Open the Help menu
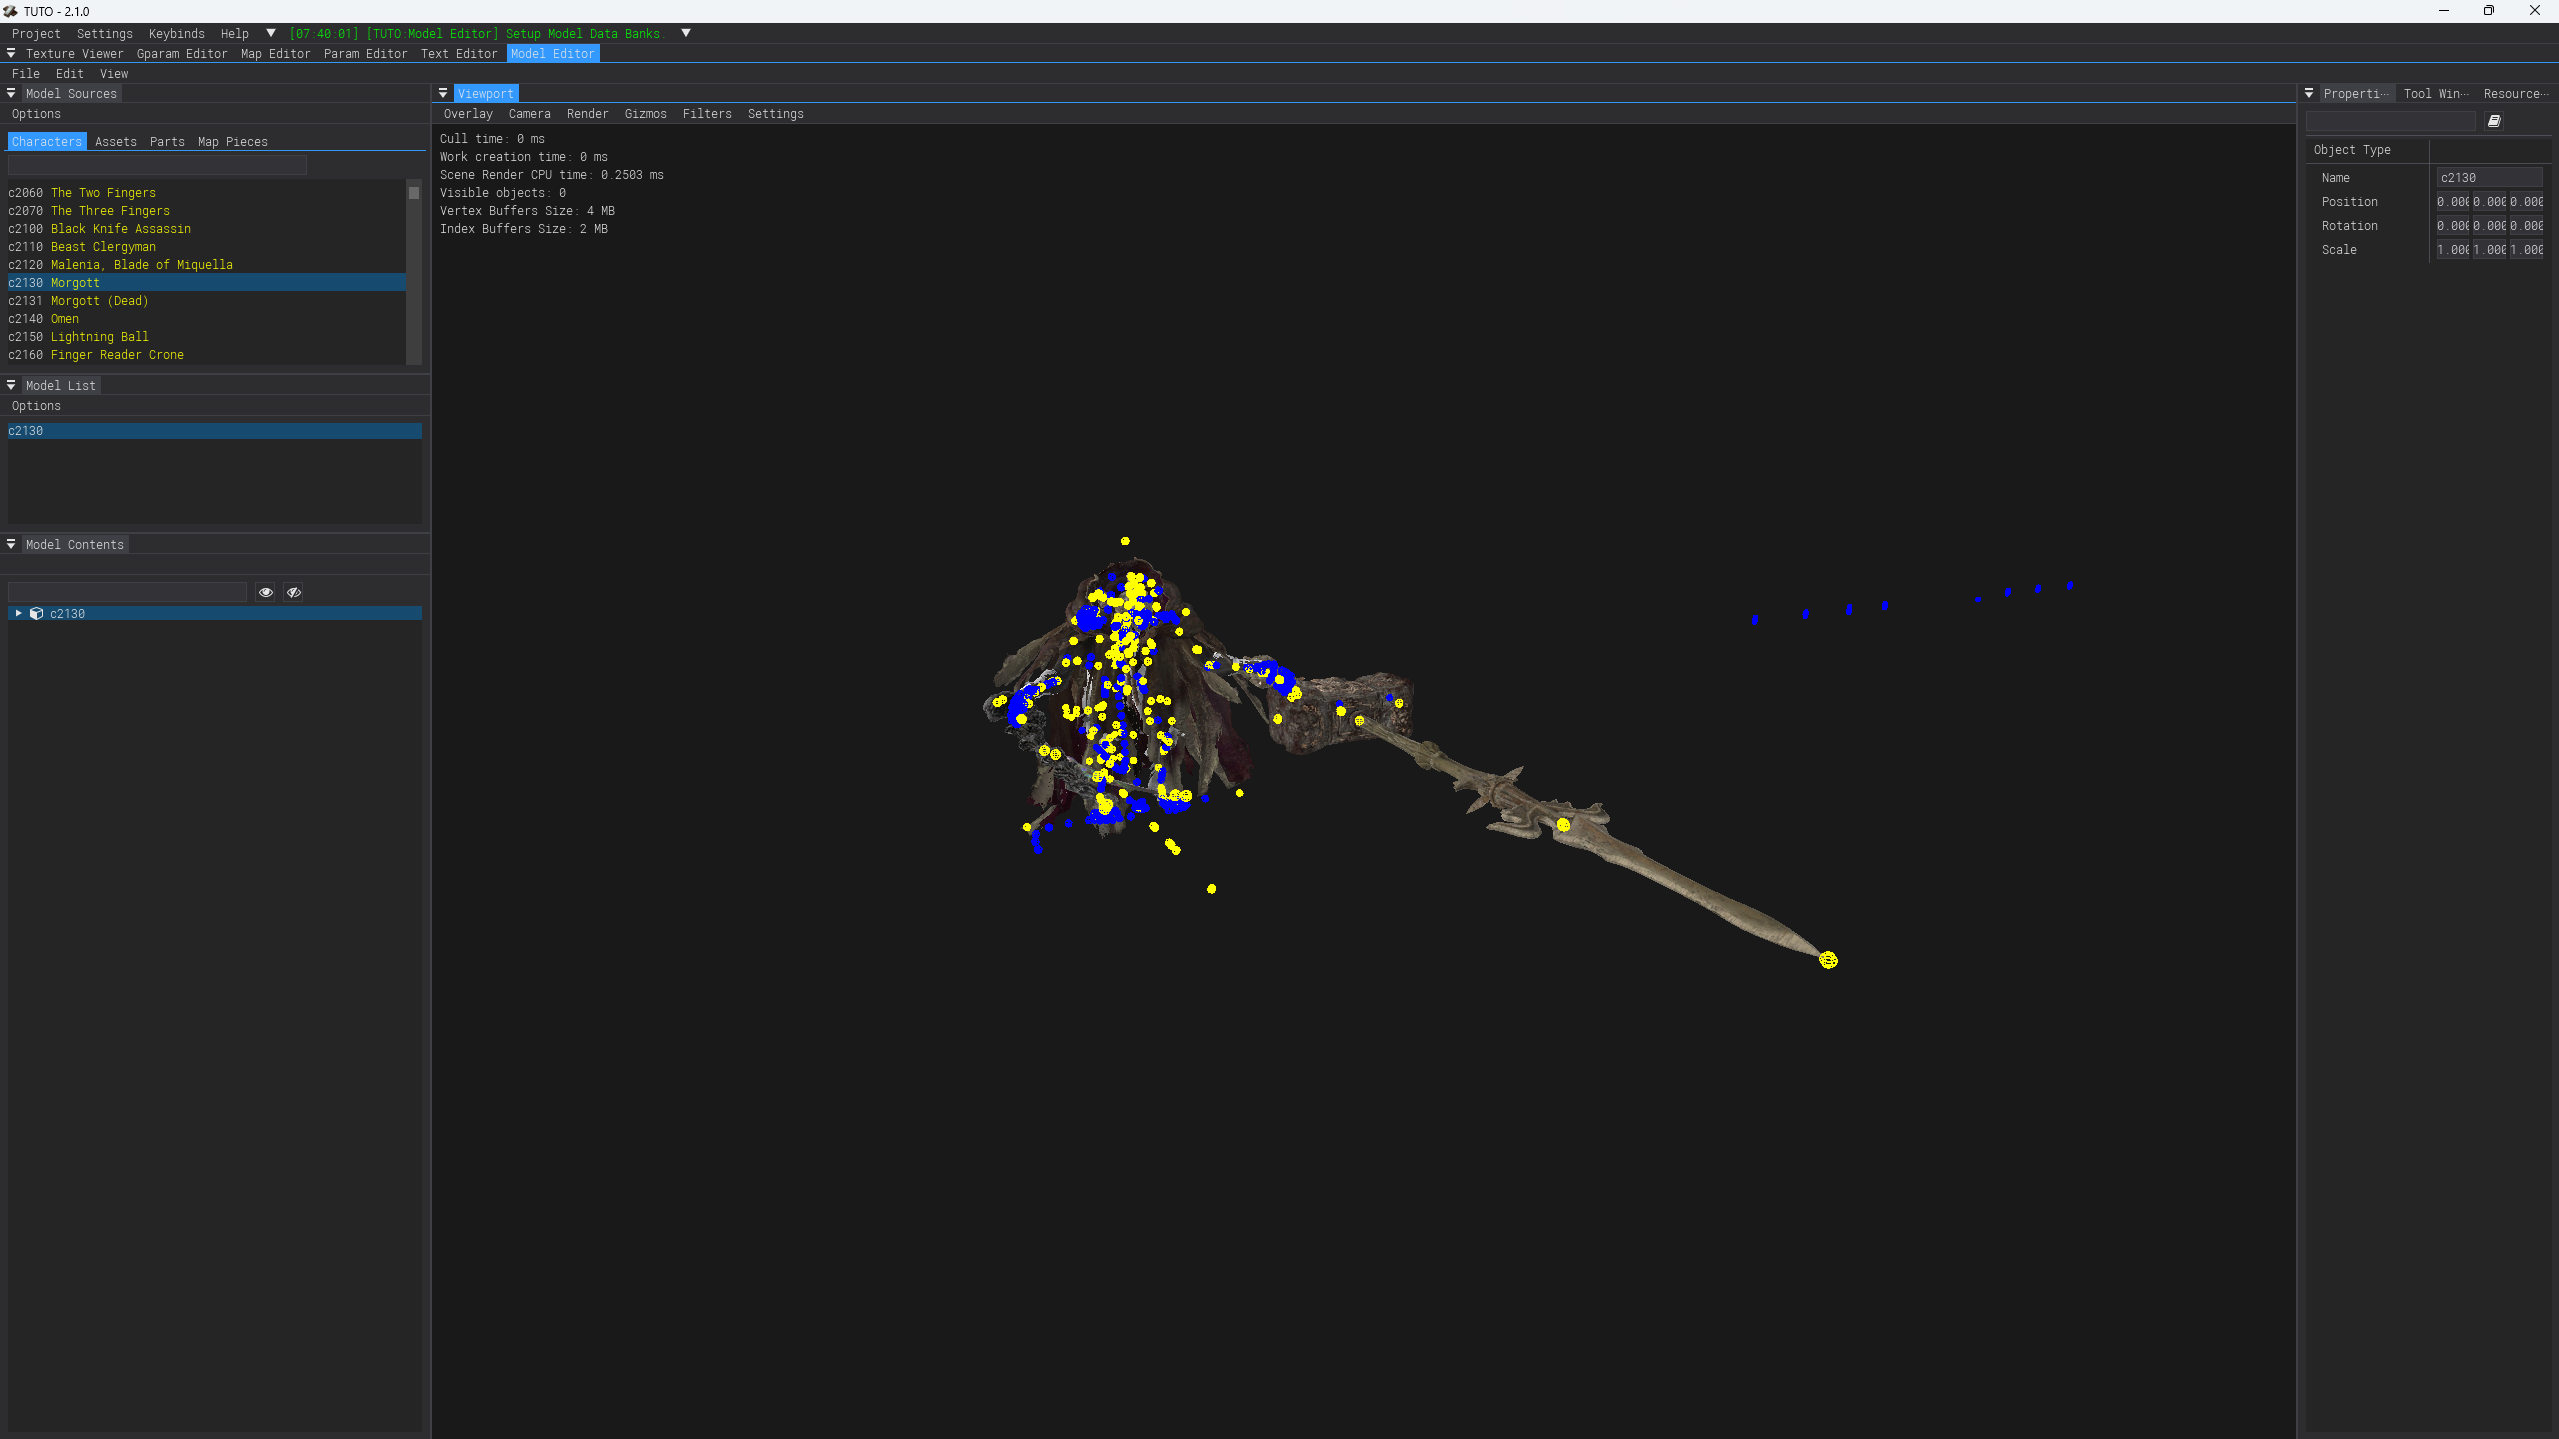The image size is (2559, 1439). tap(235, 33)
